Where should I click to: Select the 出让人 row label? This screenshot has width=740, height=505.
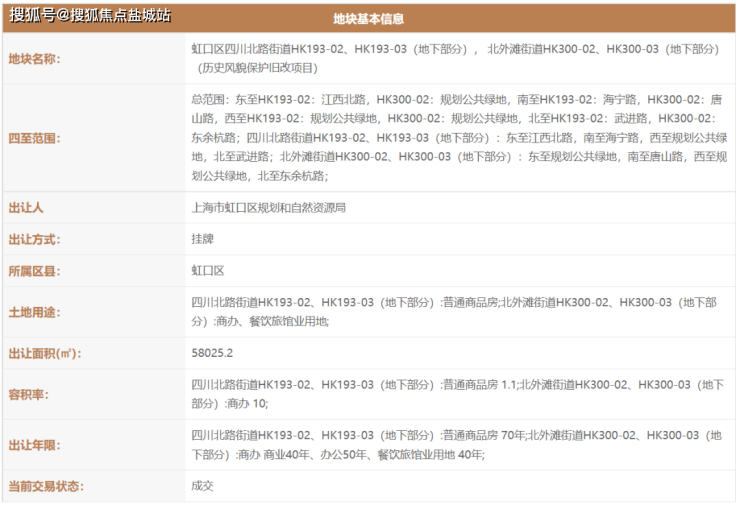coord(27,208)
